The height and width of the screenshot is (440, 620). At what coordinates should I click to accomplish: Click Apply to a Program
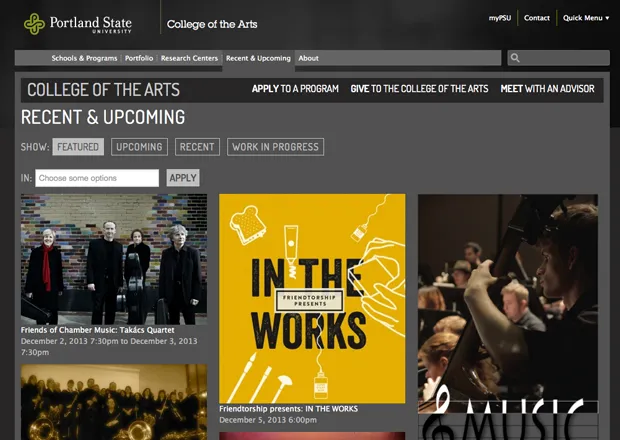click(x=295, y=89)
